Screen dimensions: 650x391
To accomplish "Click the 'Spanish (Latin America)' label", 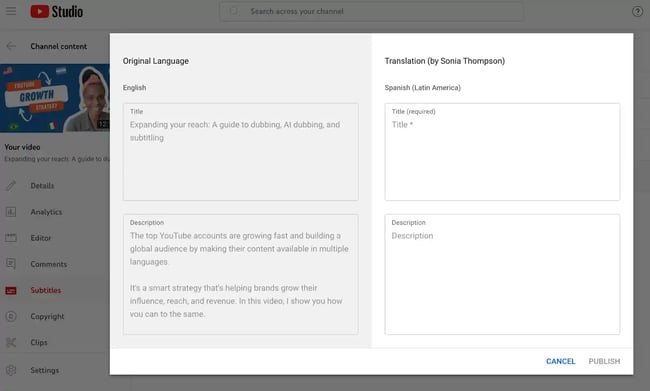I will coord(422,87).
